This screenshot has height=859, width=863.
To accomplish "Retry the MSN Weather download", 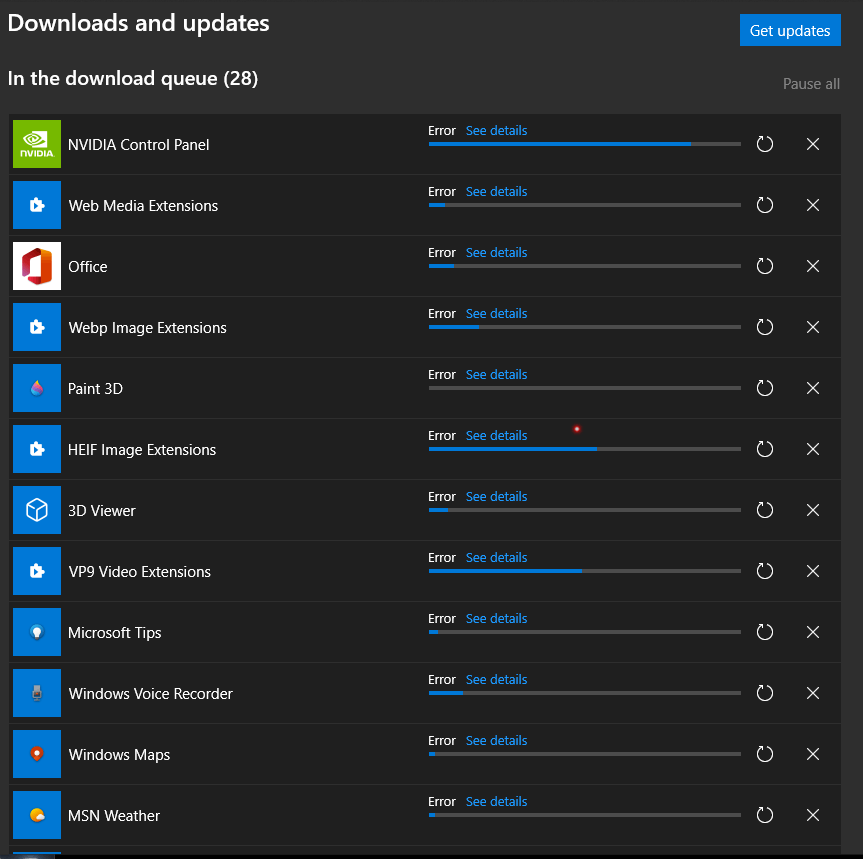I will (x=765, y=816).
